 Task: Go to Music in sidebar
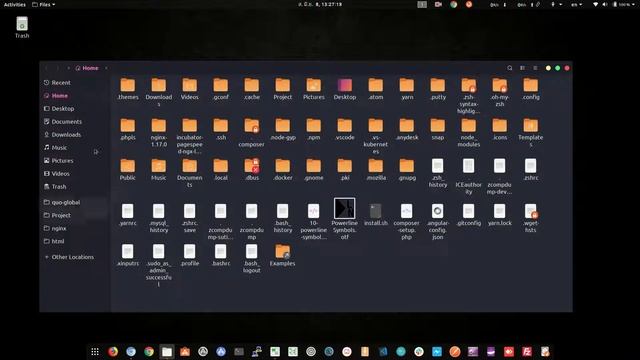(75, 148)
